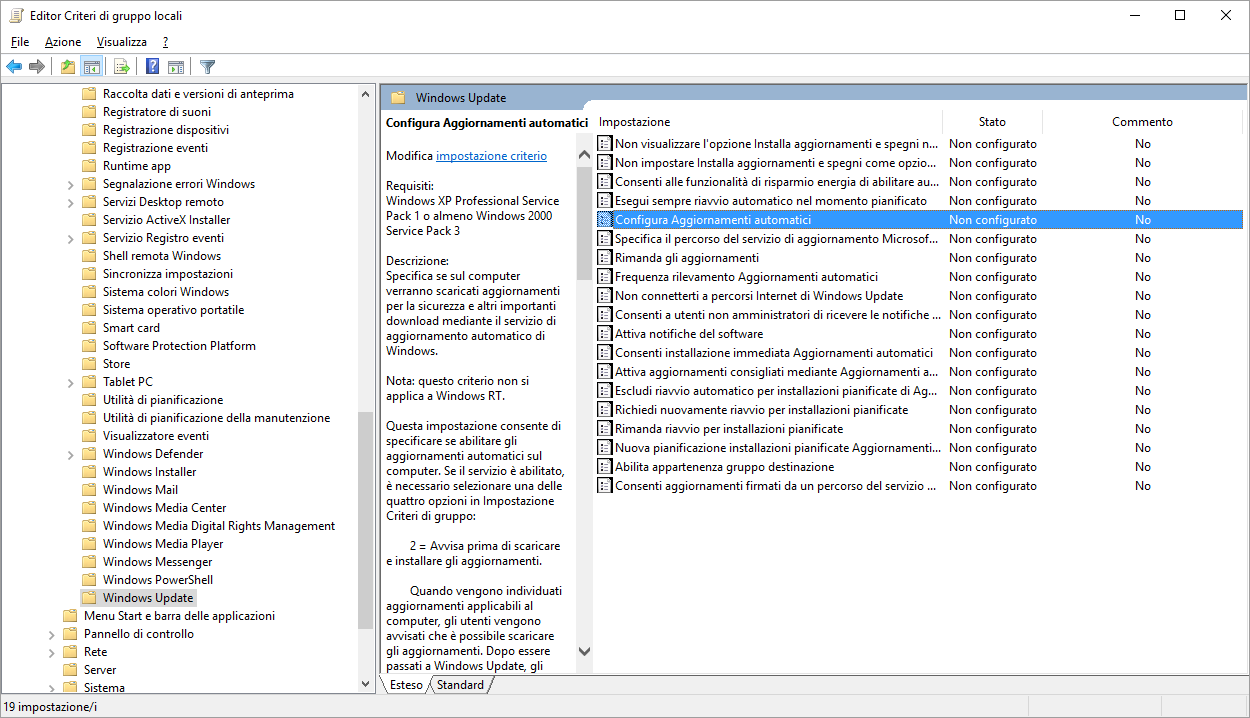Select Servizi Desktop remoto in the tree
The height and width of the screenshot is (718, 1250).
[163, 202]
